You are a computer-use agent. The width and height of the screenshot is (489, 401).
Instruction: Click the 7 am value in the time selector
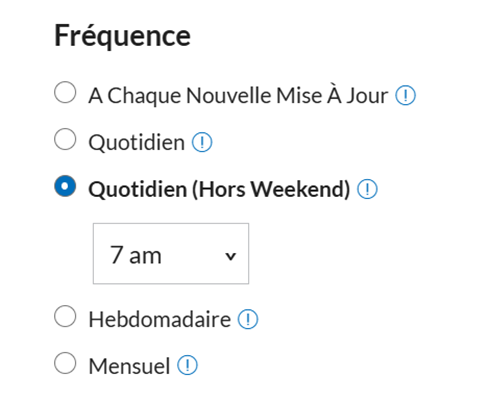point(136,255)
